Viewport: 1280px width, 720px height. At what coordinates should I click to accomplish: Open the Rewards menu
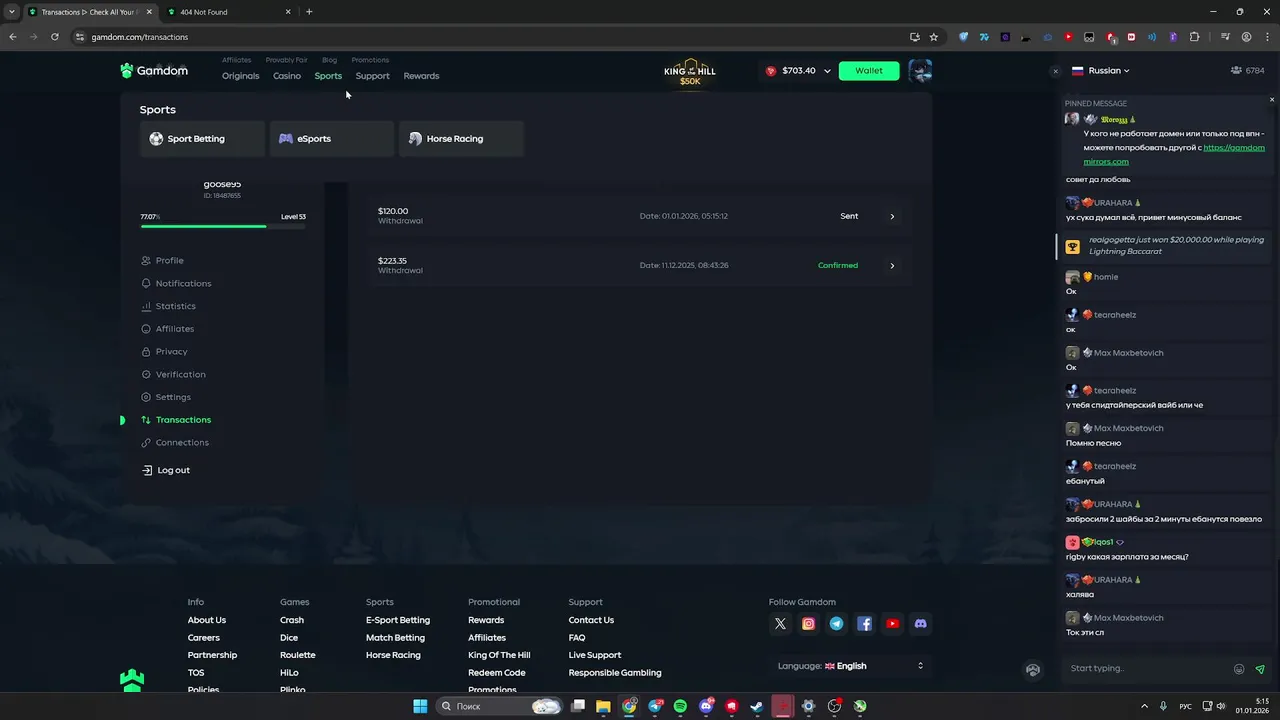click(421, 76)
